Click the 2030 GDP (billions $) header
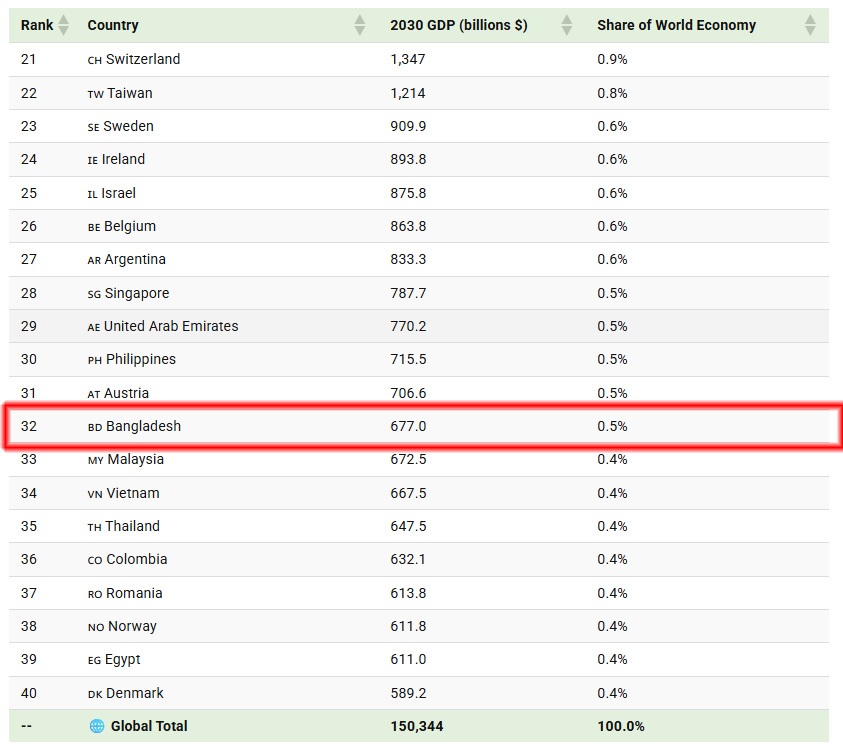Screen dimensions: 843x751 pyautogui.click(x=459, y=25)
